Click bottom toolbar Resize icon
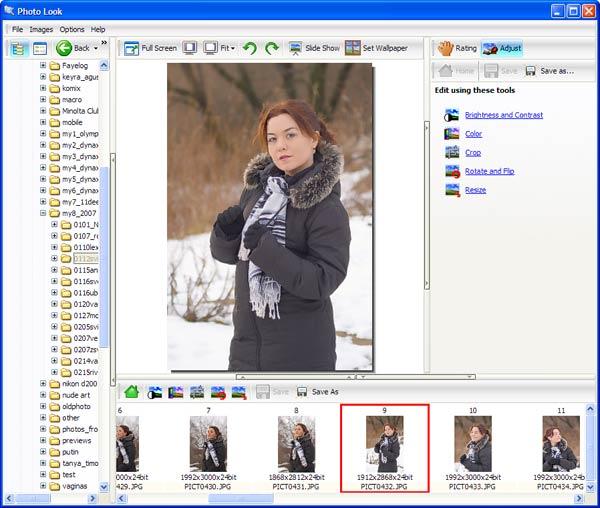Image resolution: width=600 pixels, height=508 pixels. click(x=239, y=392)
